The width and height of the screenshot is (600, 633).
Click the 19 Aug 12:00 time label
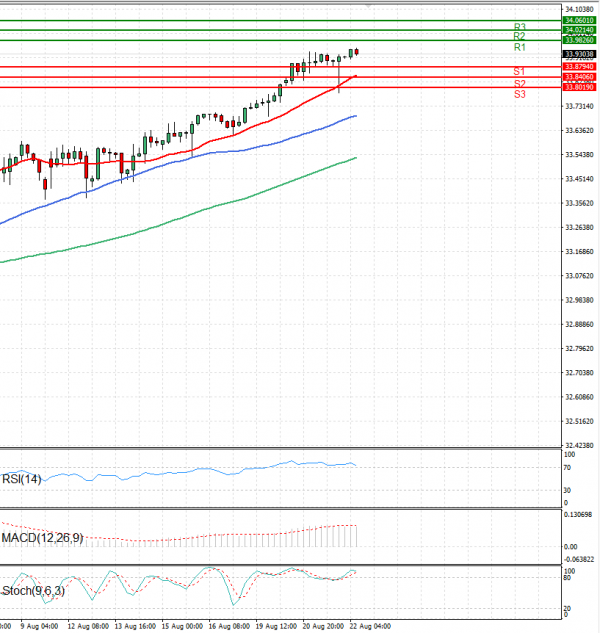click(x=276, y=626)
